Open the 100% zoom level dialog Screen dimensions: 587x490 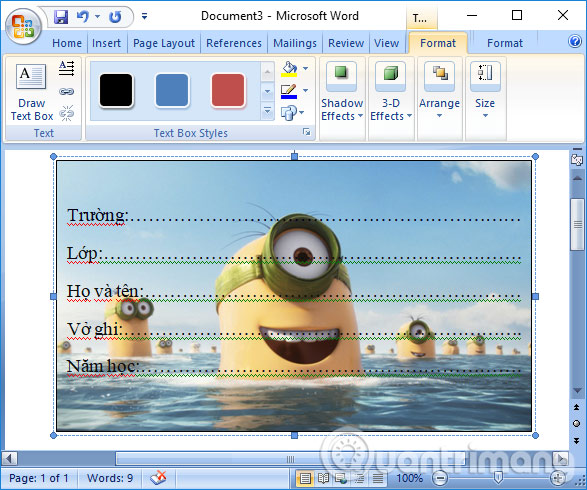pyautogui.click(x=409, y=478)
